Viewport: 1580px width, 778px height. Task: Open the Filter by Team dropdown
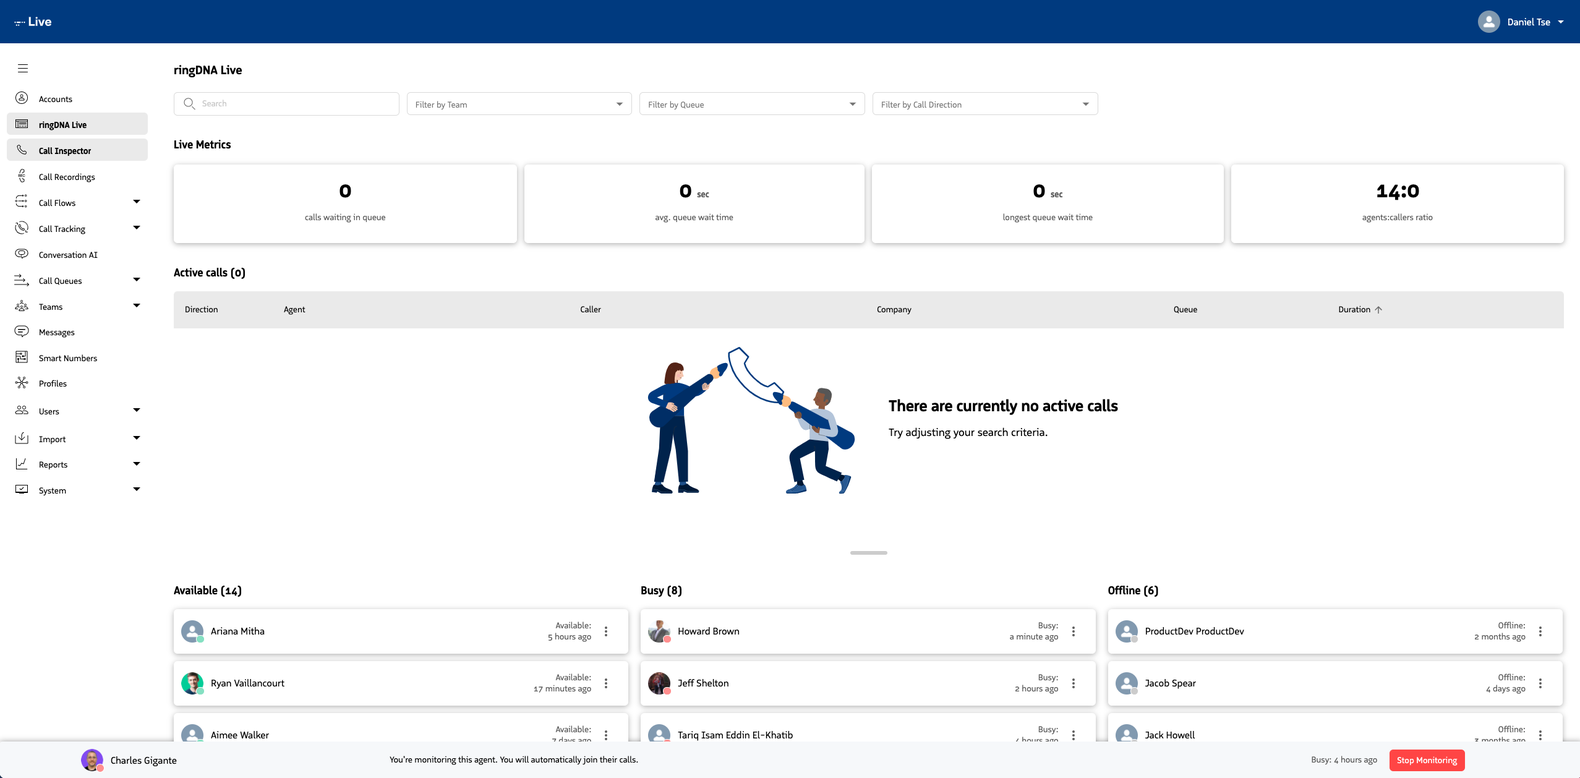519,104
